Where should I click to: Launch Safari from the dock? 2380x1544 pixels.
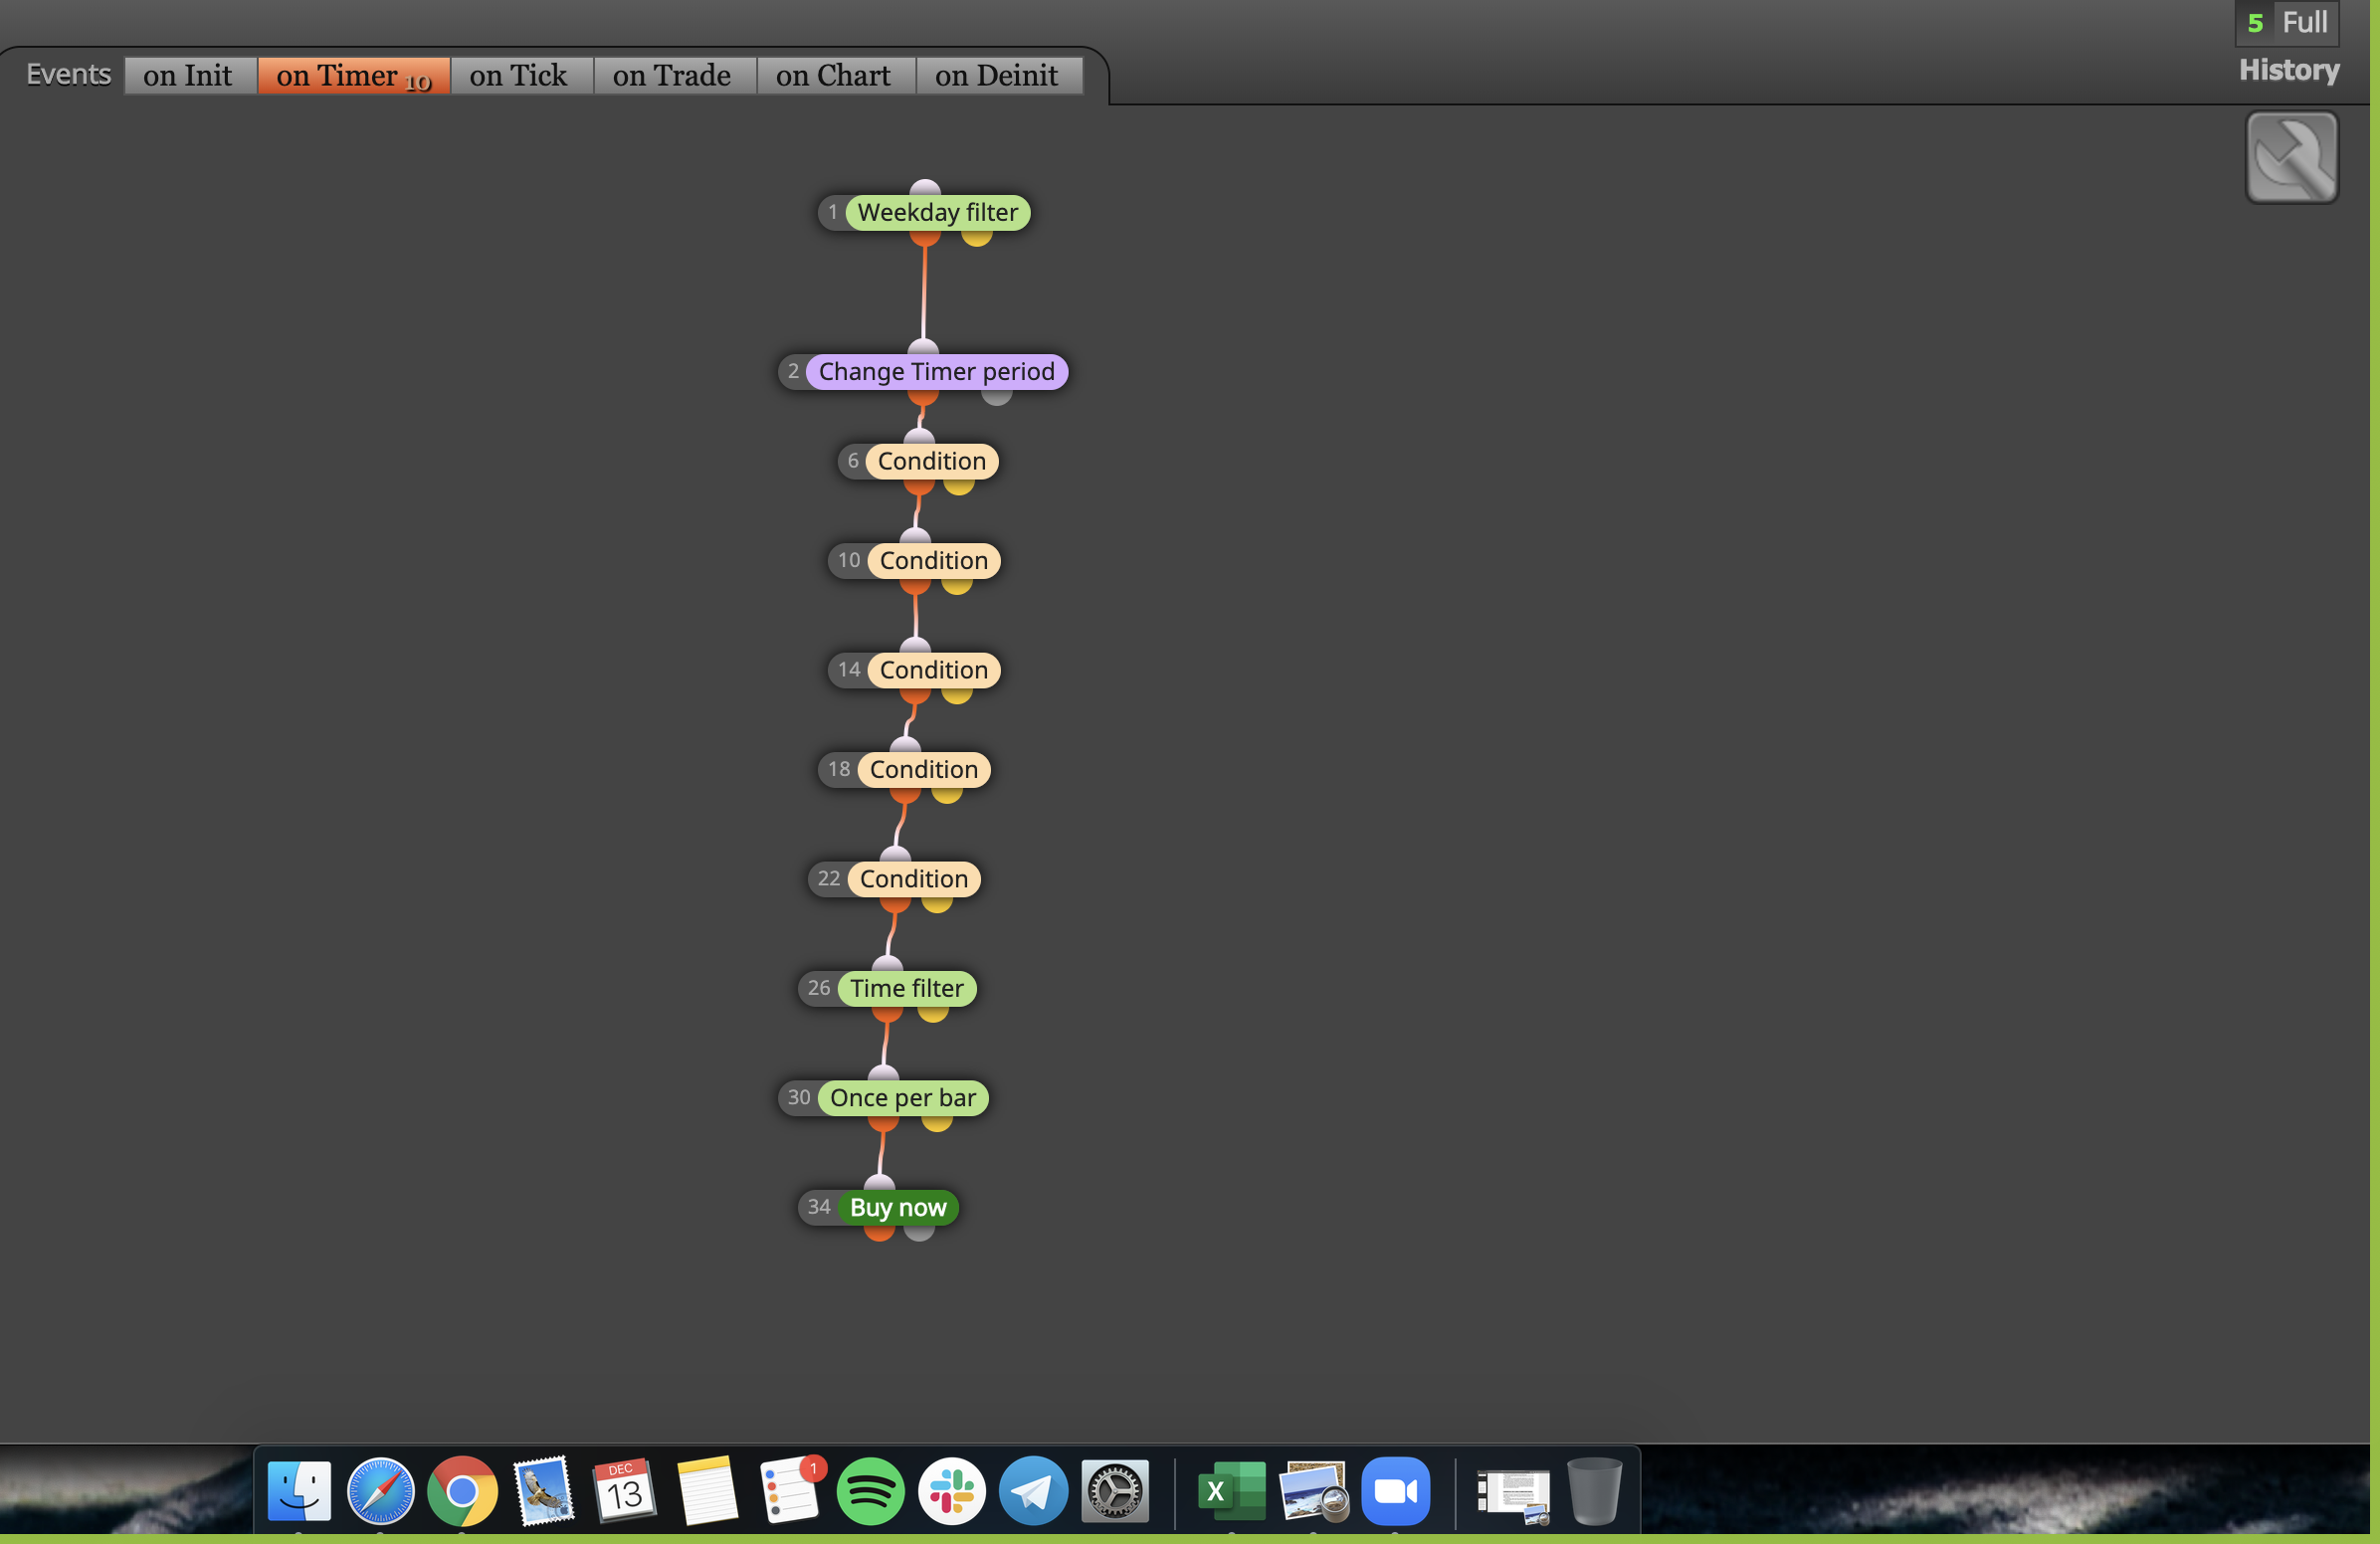[x=381, y=1491]
